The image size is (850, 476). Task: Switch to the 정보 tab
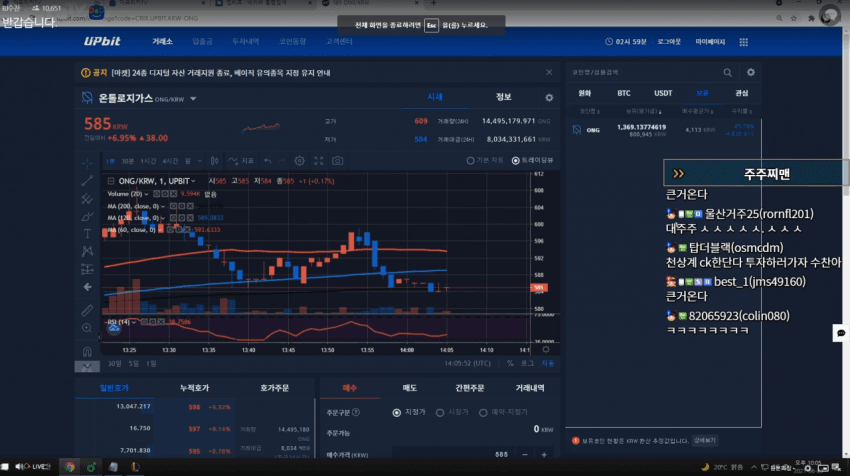504,97
